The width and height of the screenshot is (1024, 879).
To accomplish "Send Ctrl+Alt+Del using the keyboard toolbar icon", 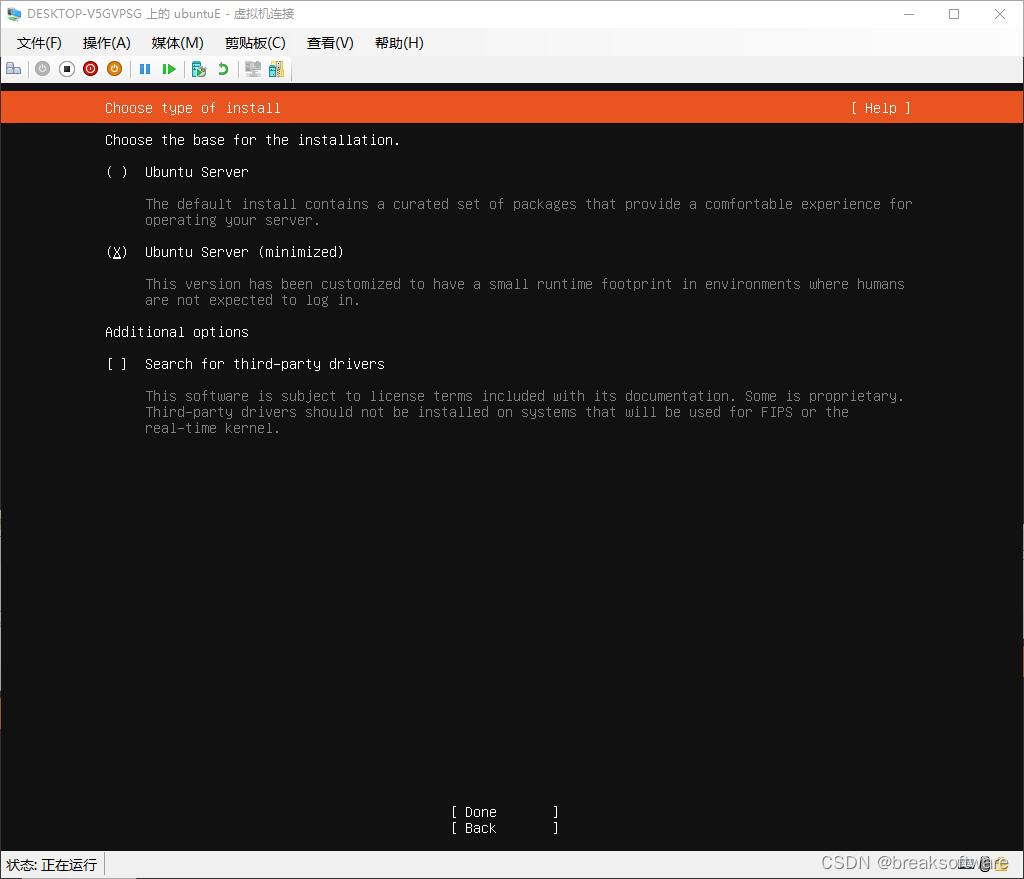I will point(14,69).
